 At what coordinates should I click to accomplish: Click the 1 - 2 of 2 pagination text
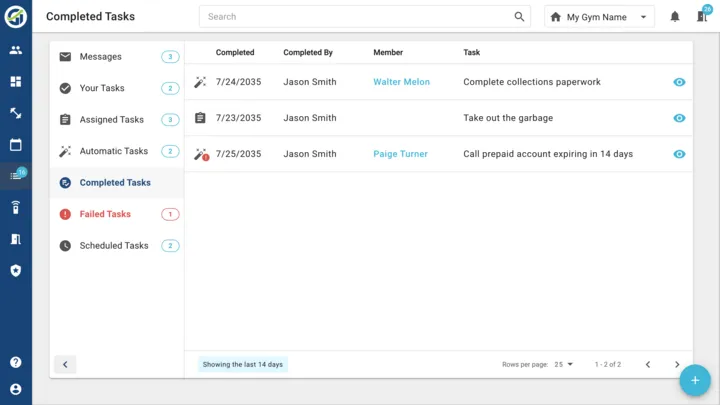click(608, 365)
